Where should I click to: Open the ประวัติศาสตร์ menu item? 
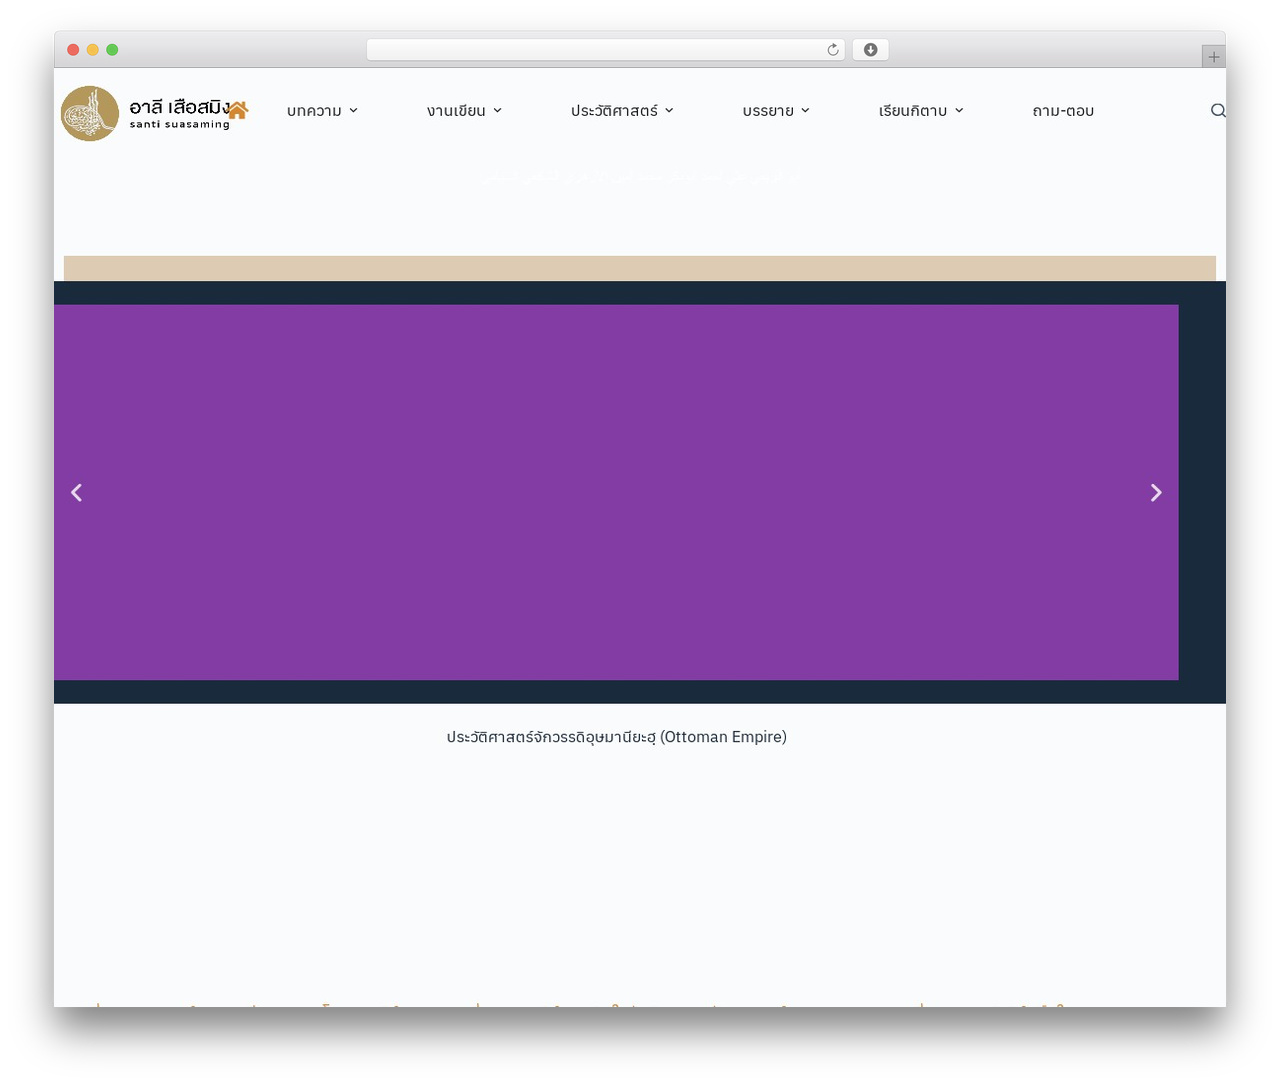point(614,111)
